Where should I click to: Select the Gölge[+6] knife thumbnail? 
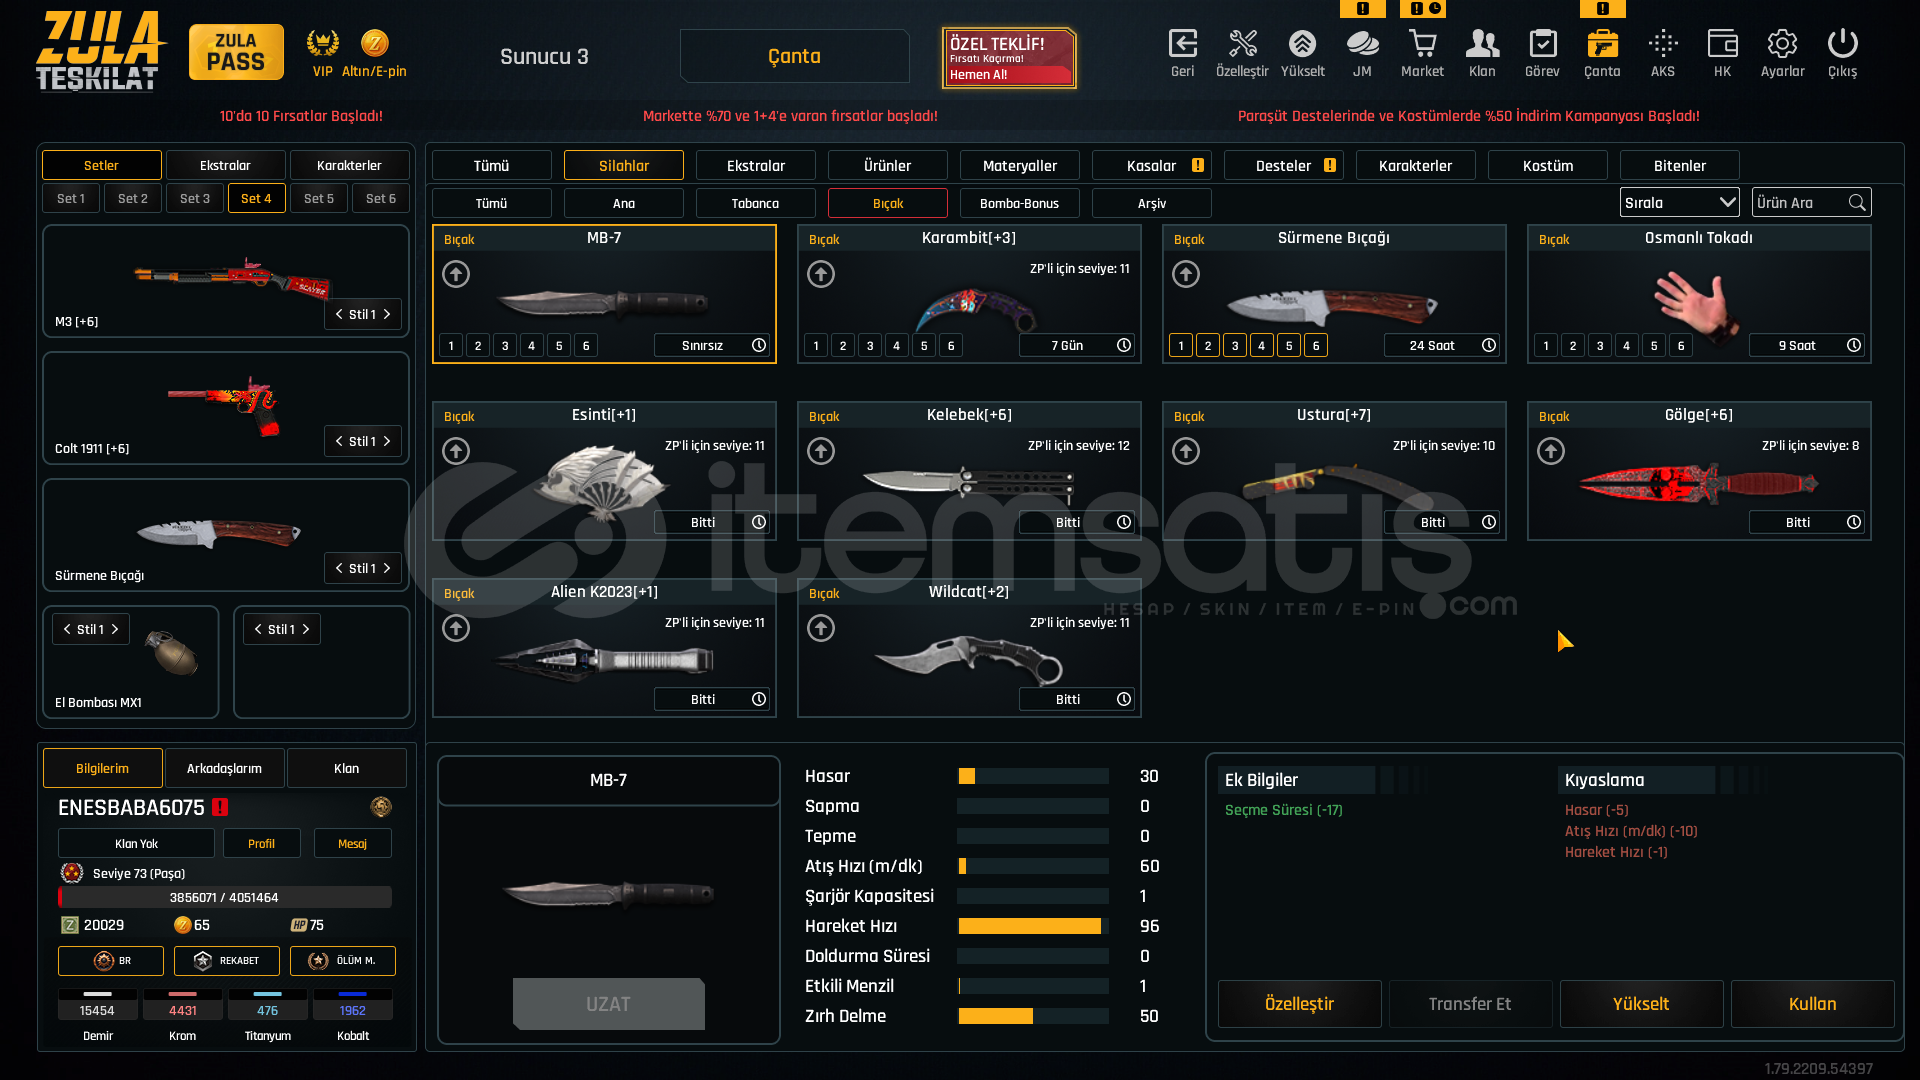(1698, 484)
